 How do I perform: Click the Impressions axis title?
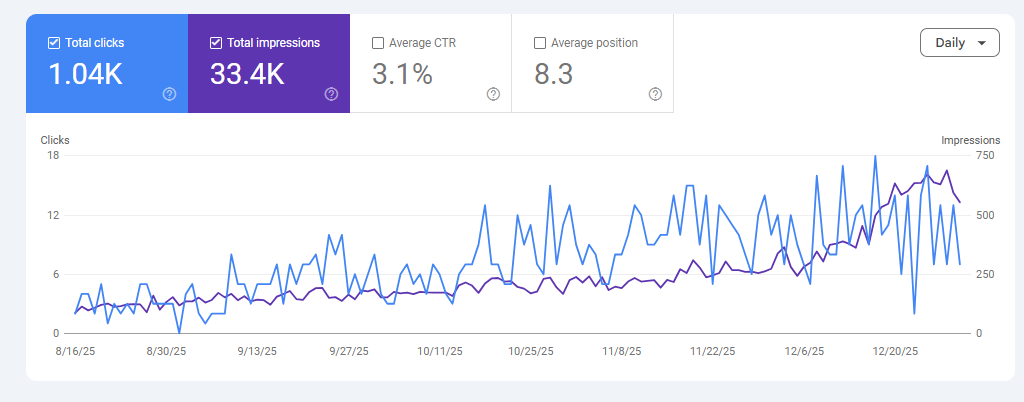click(x=970, y=140)
